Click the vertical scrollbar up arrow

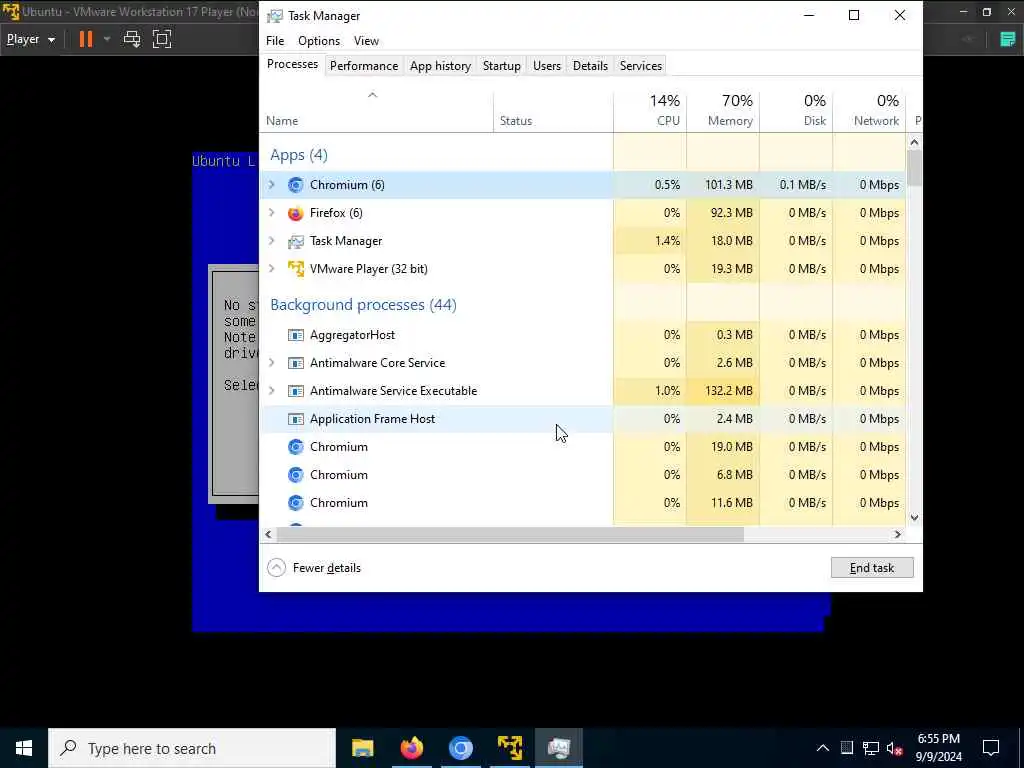(x=914, y=142)
